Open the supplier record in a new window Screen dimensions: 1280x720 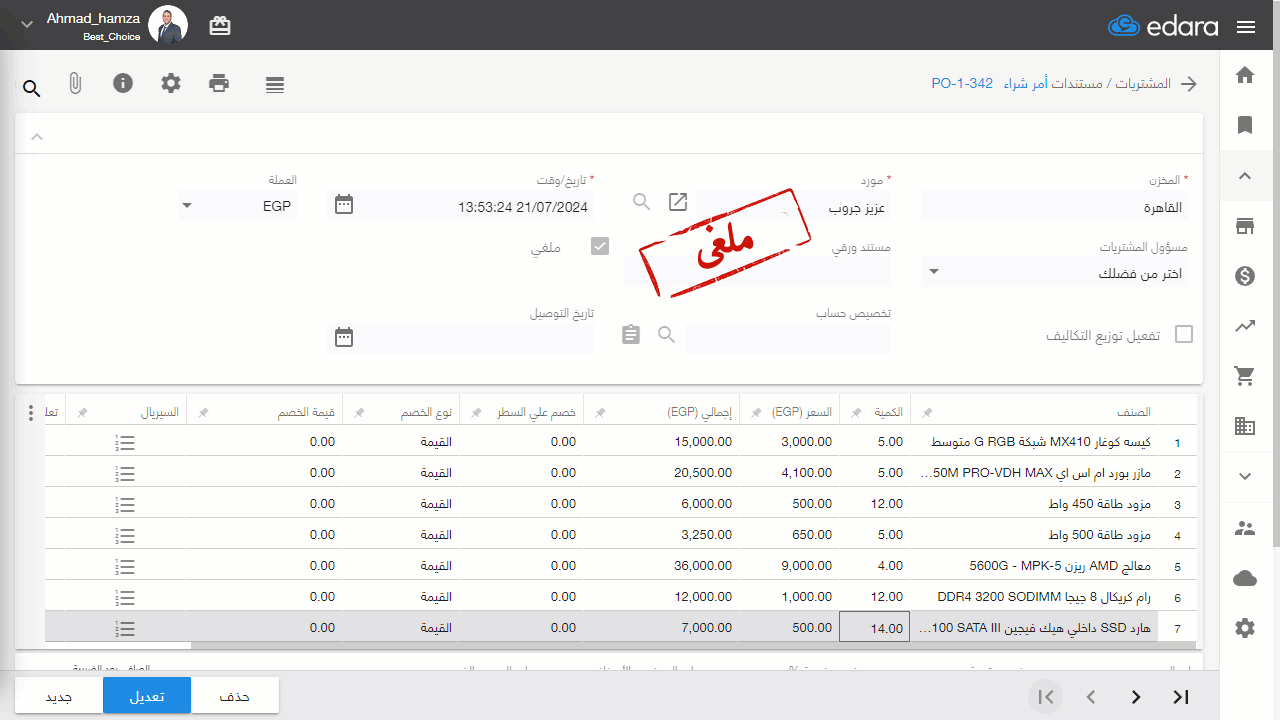678,202
